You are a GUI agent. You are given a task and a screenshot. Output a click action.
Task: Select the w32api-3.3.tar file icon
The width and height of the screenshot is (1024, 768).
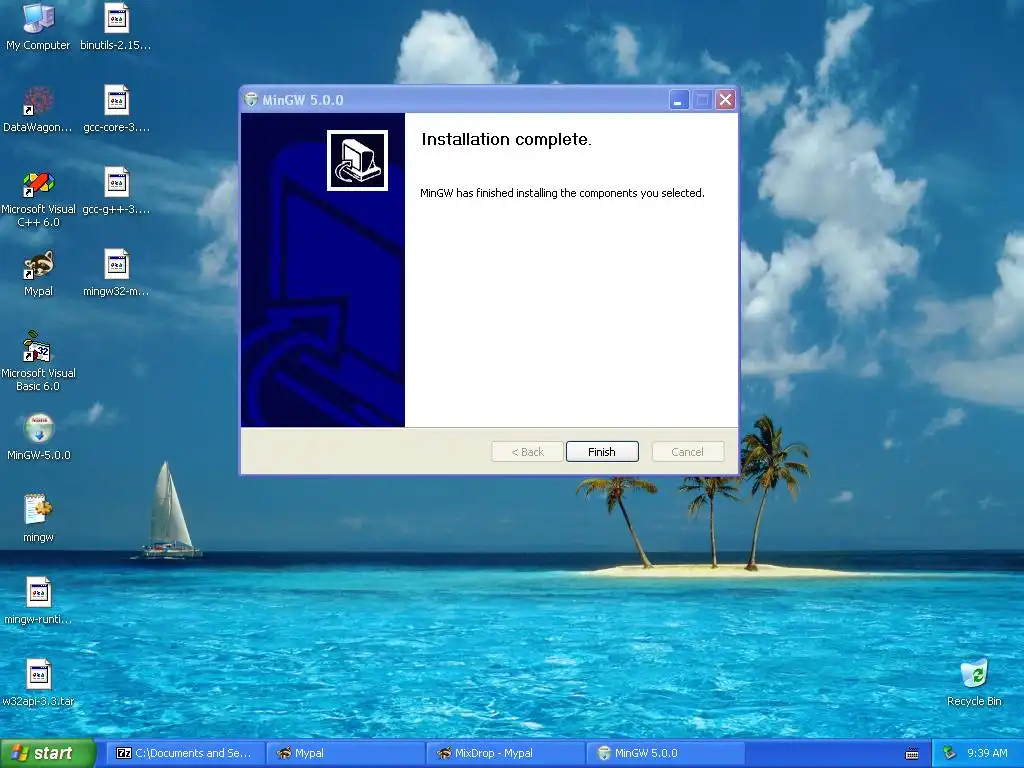click(x=38, y=683)
